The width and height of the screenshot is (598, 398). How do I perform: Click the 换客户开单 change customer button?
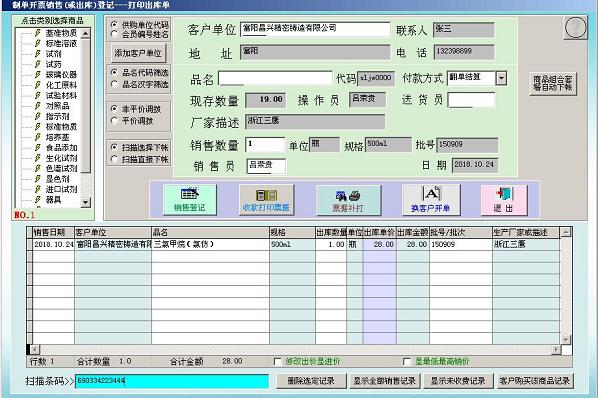click(x=431, y=200)
